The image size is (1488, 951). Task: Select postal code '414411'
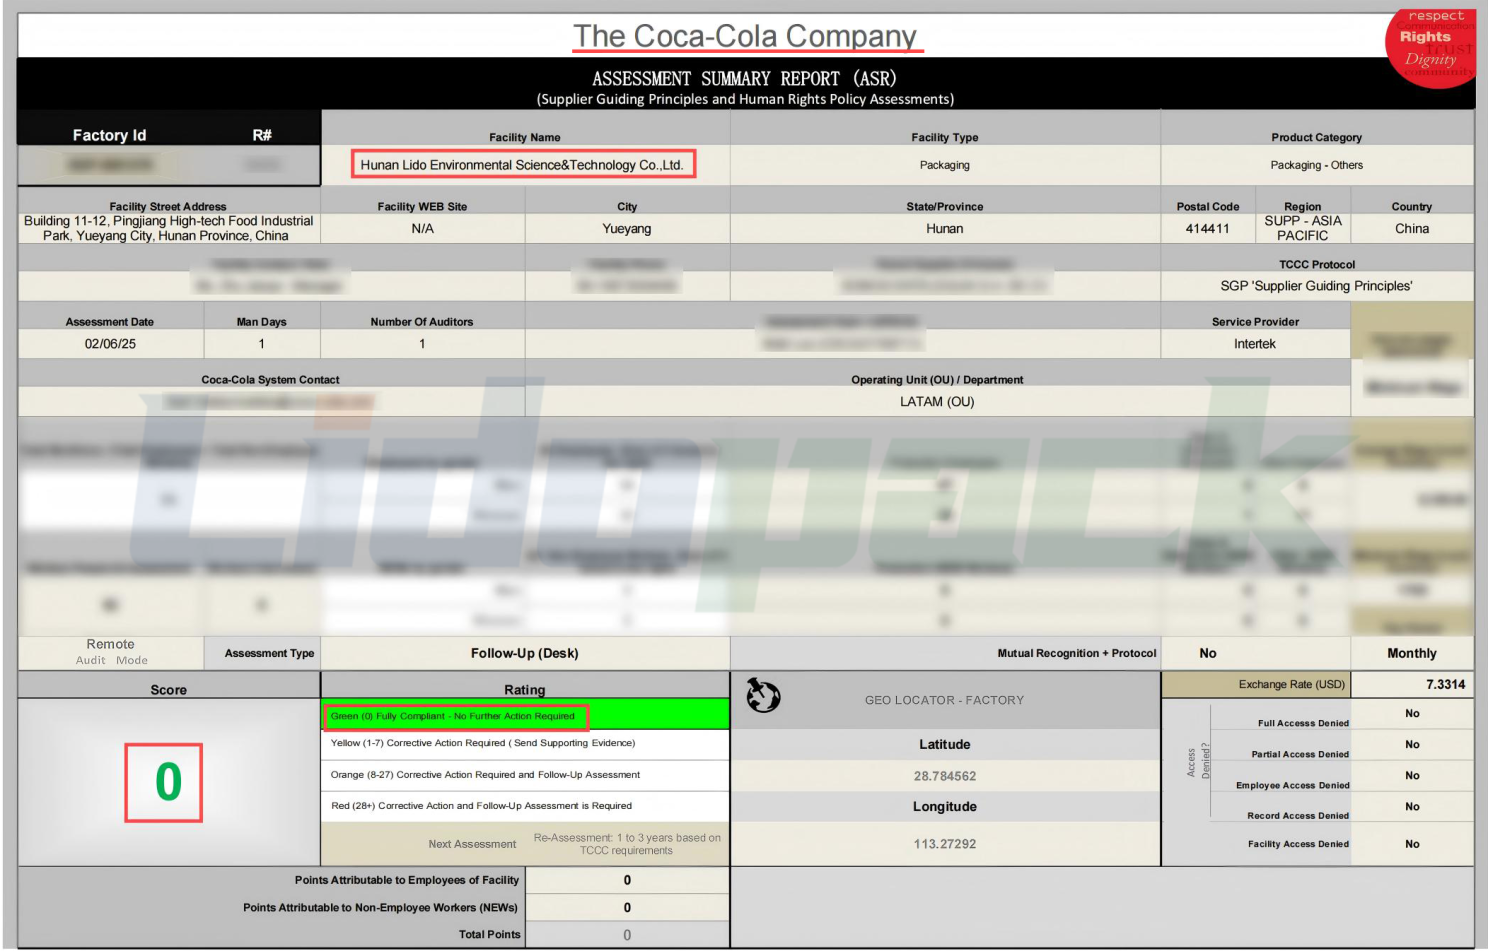pos(1207,228)
